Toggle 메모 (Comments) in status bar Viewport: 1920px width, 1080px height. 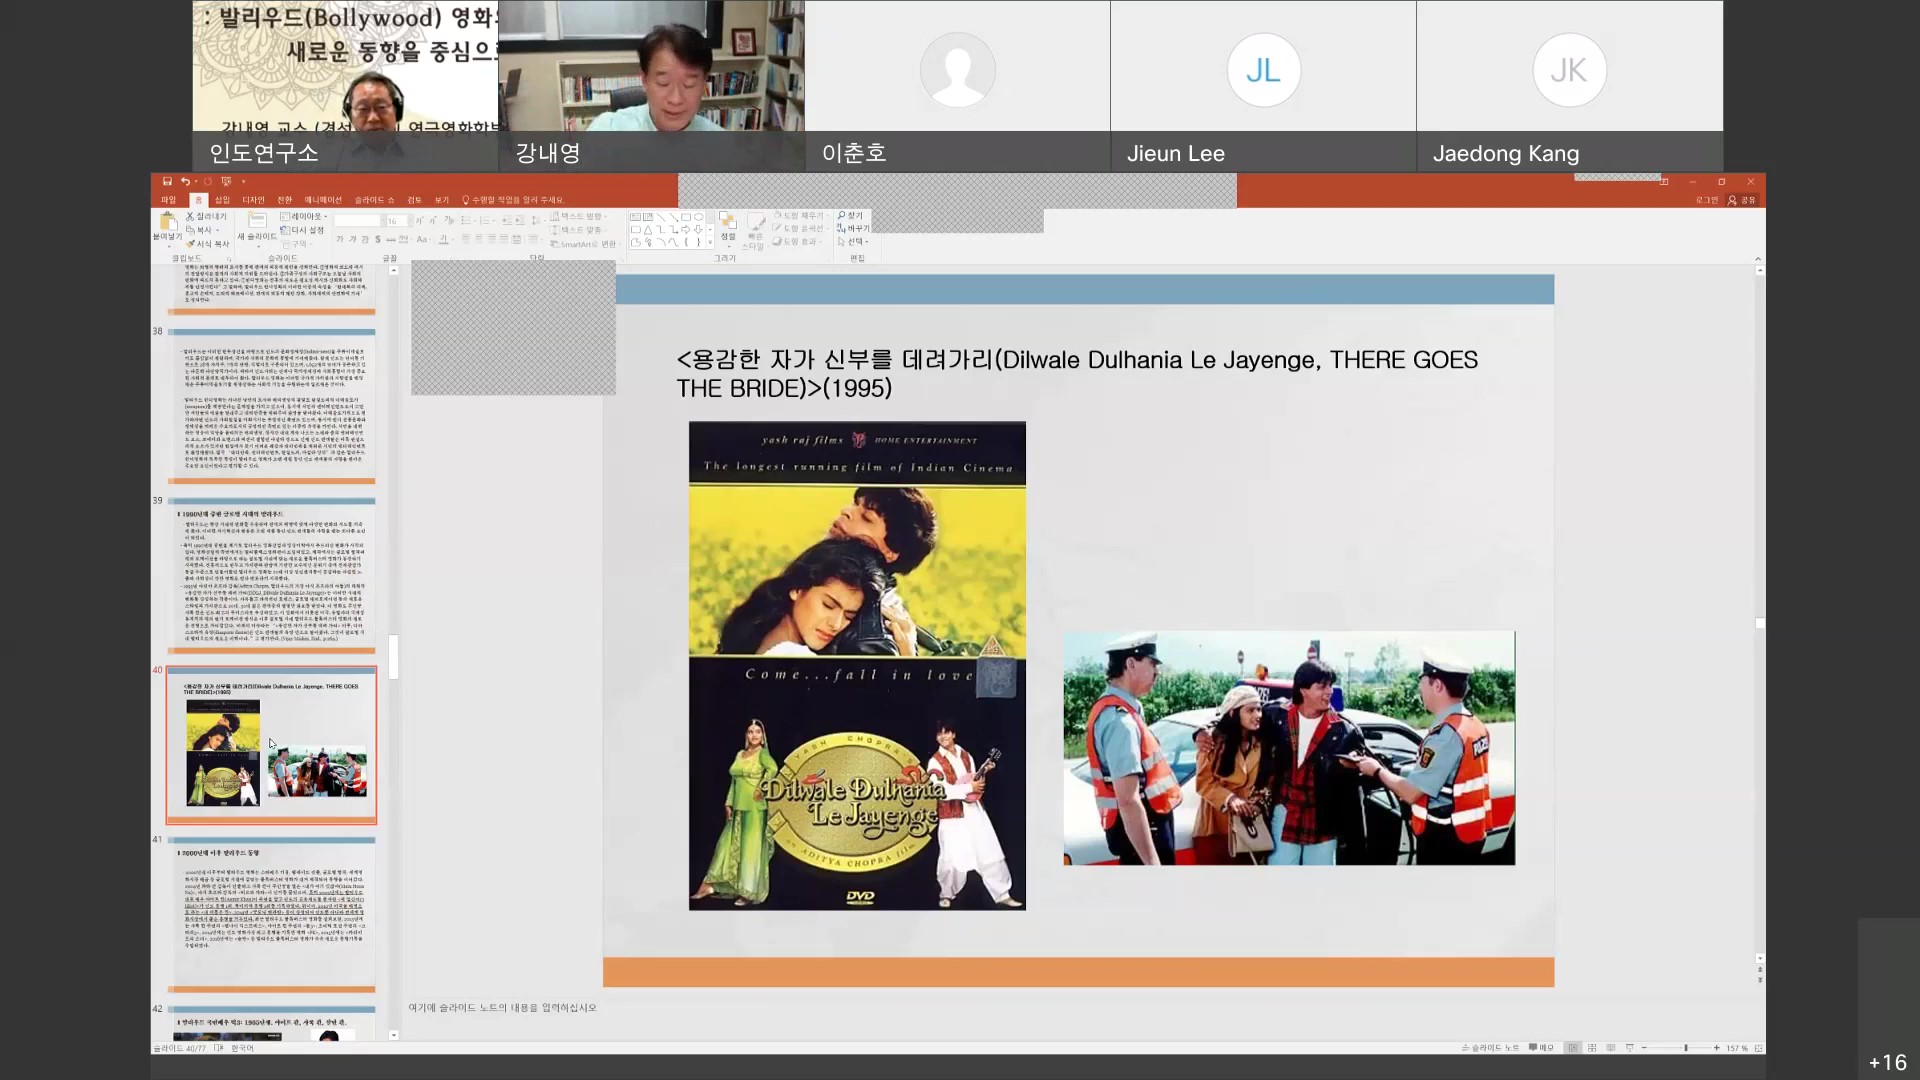point(1541,1048)
